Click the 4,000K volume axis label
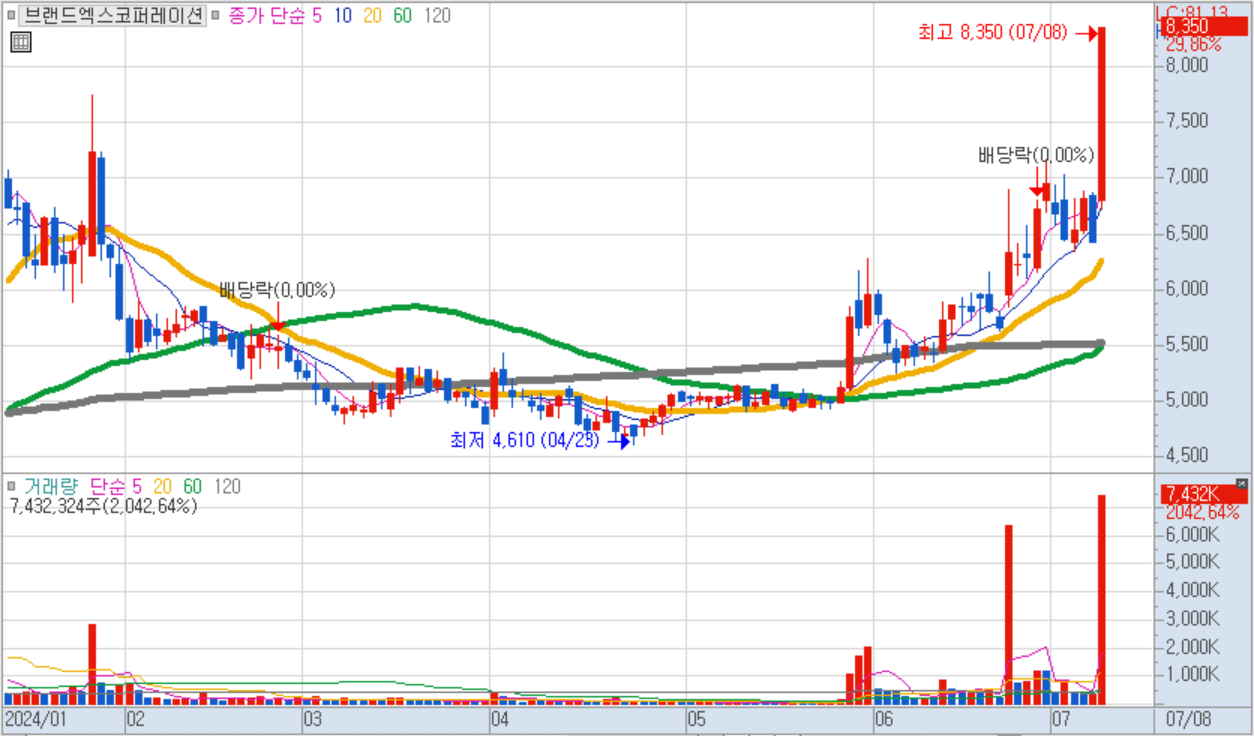This screenshot has width=1254, height=736. click(1192, 591)
